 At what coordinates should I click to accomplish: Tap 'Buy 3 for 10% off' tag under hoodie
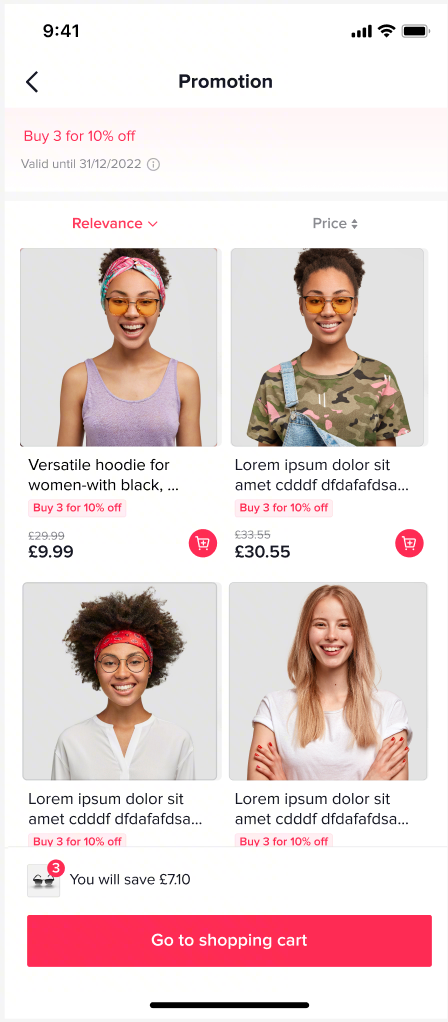coord(77,508)
